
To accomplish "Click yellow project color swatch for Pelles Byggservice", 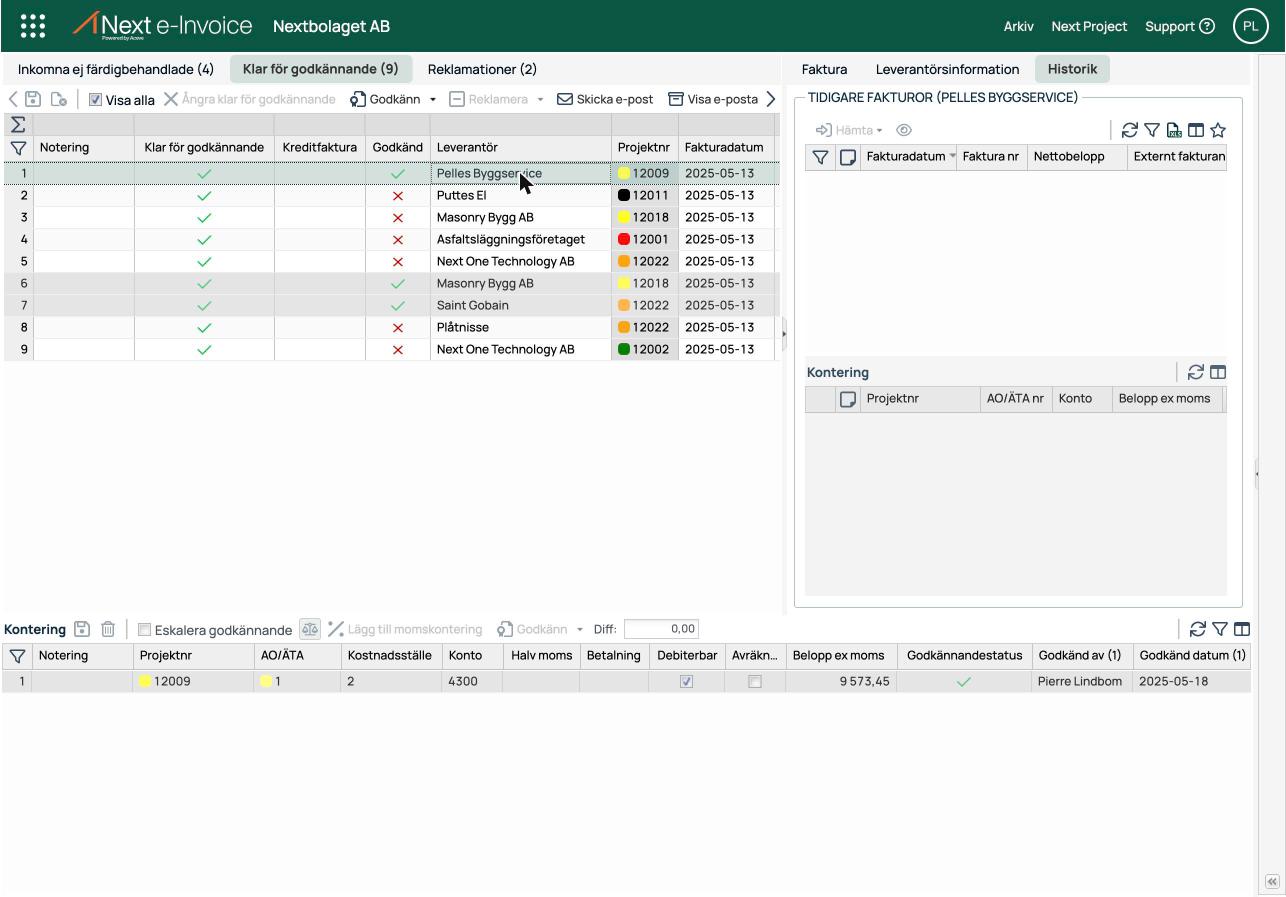I will pos(624,174).
